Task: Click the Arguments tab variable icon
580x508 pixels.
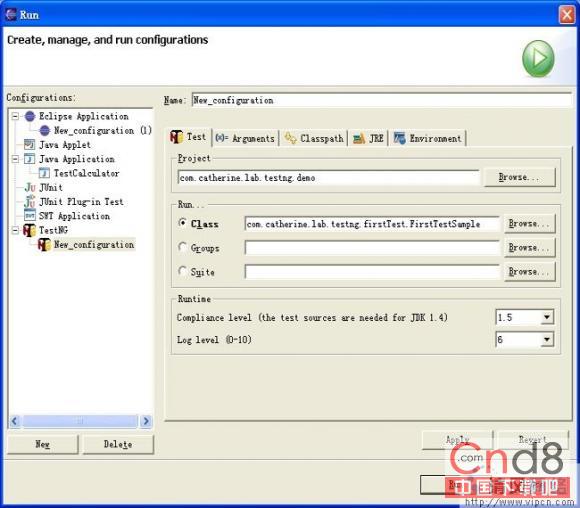Action: coord(222,138)
